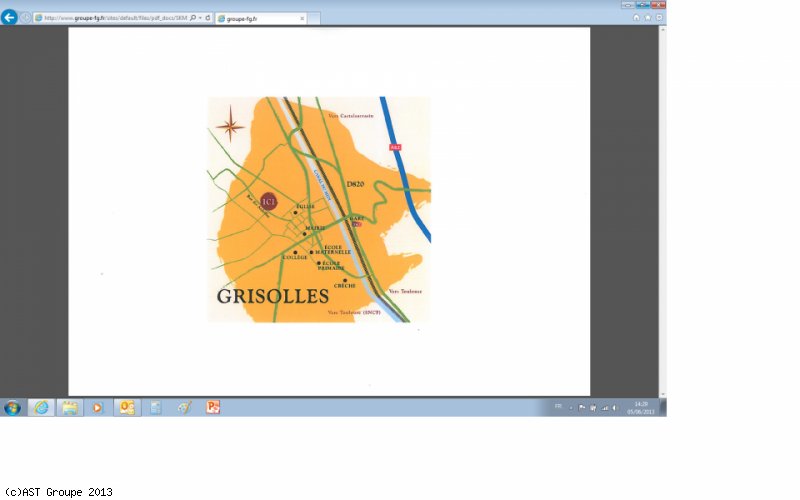Image resolution: width=800 pixels, height=500 pixels.
Task: Click the scroll-up arrow of the vertical scrollbar
Action: [662, 30]
